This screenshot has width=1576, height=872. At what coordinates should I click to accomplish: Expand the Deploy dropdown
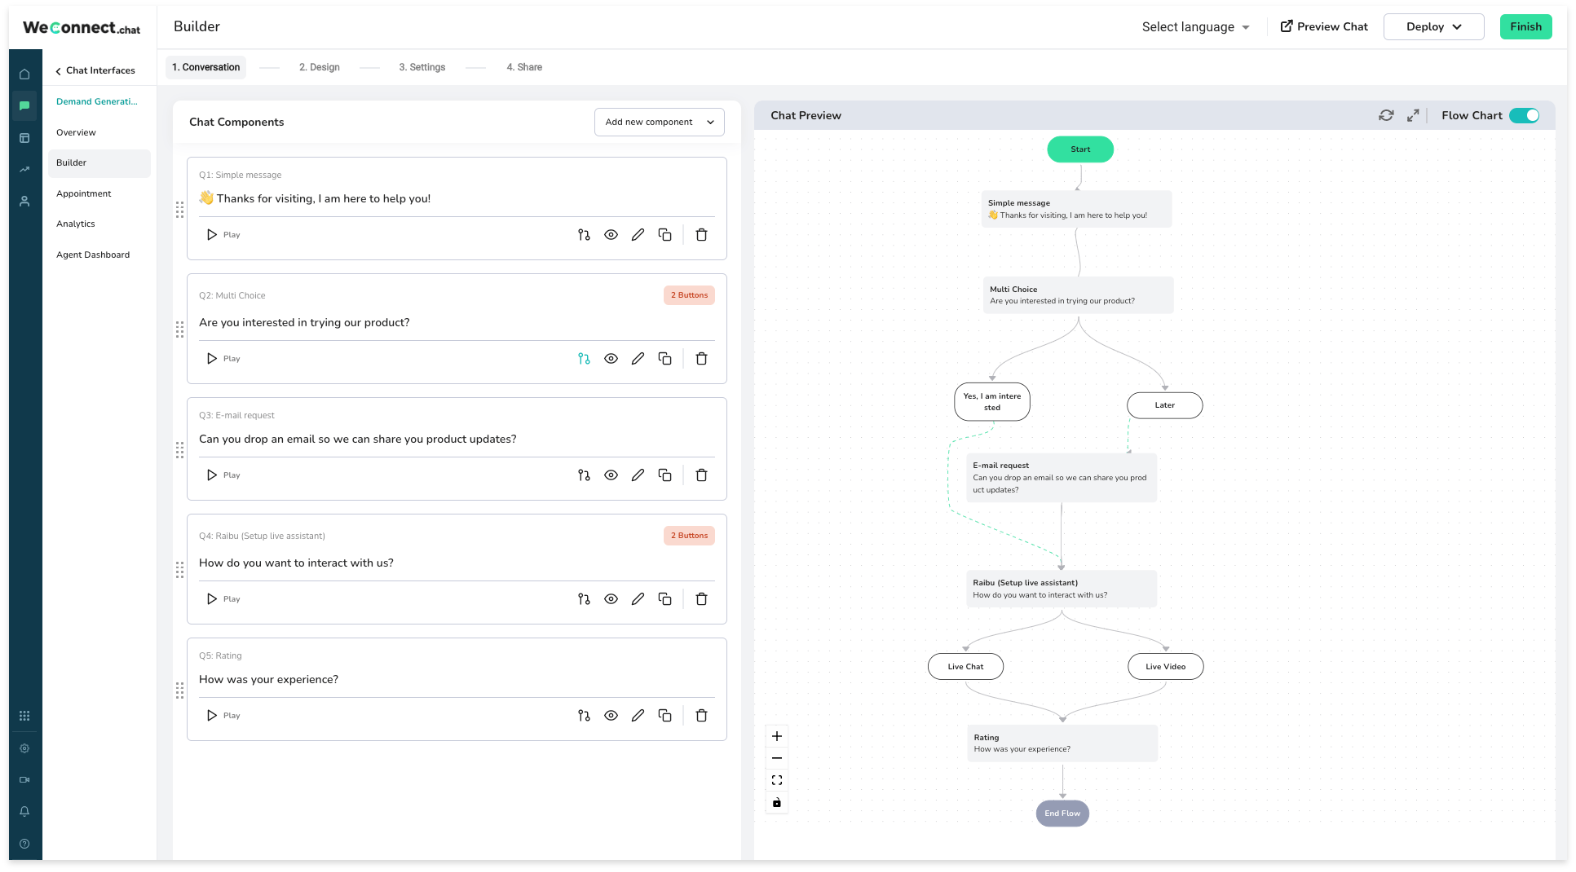pos(1434,27)
